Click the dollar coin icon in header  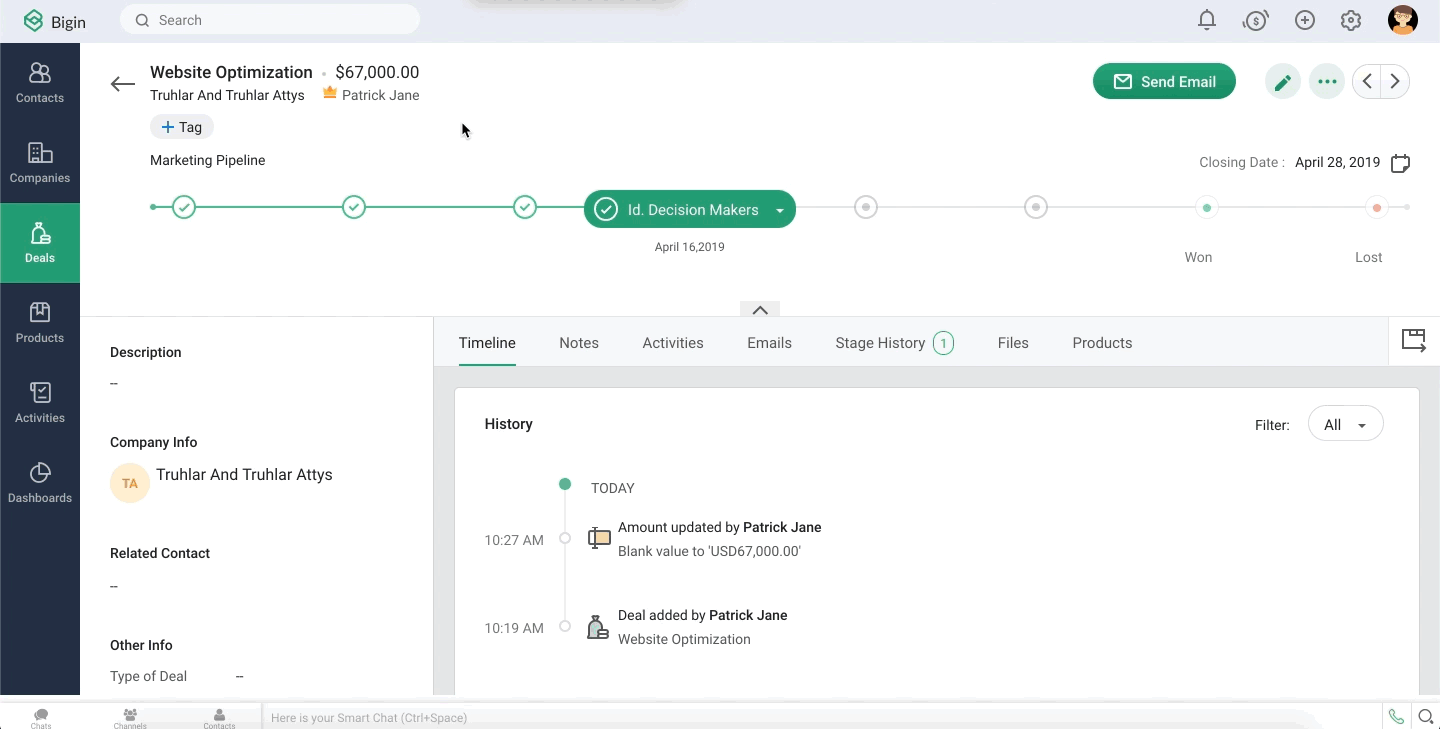click(1256, 20)
